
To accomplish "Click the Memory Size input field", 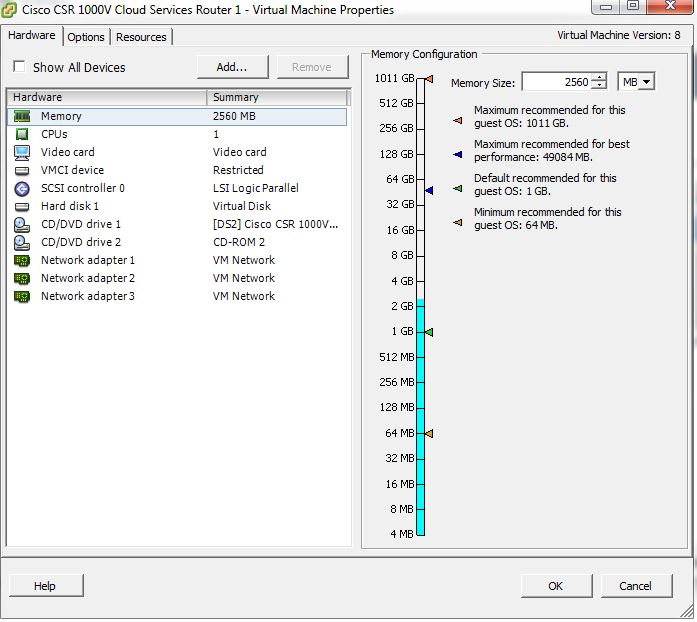I will pyautogui.click(x=558, y=82).
